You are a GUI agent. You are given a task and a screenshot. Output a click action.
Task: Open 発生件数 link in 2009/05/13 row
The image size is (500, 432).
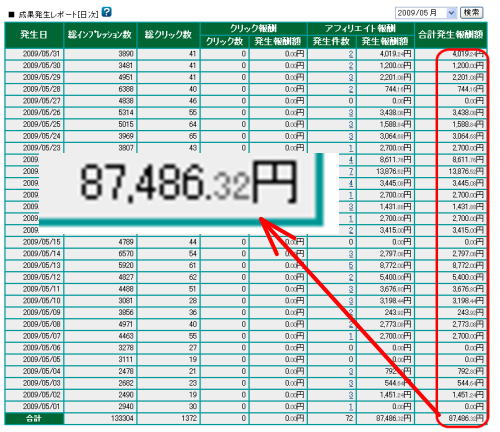coord(351,266)
